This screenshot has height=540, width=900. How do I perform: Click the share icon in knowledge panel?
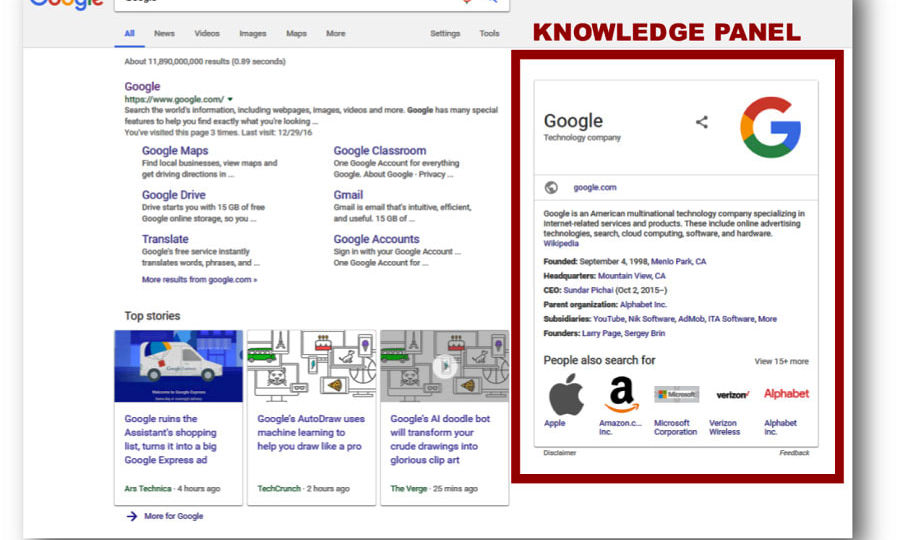tap(702, 122)
